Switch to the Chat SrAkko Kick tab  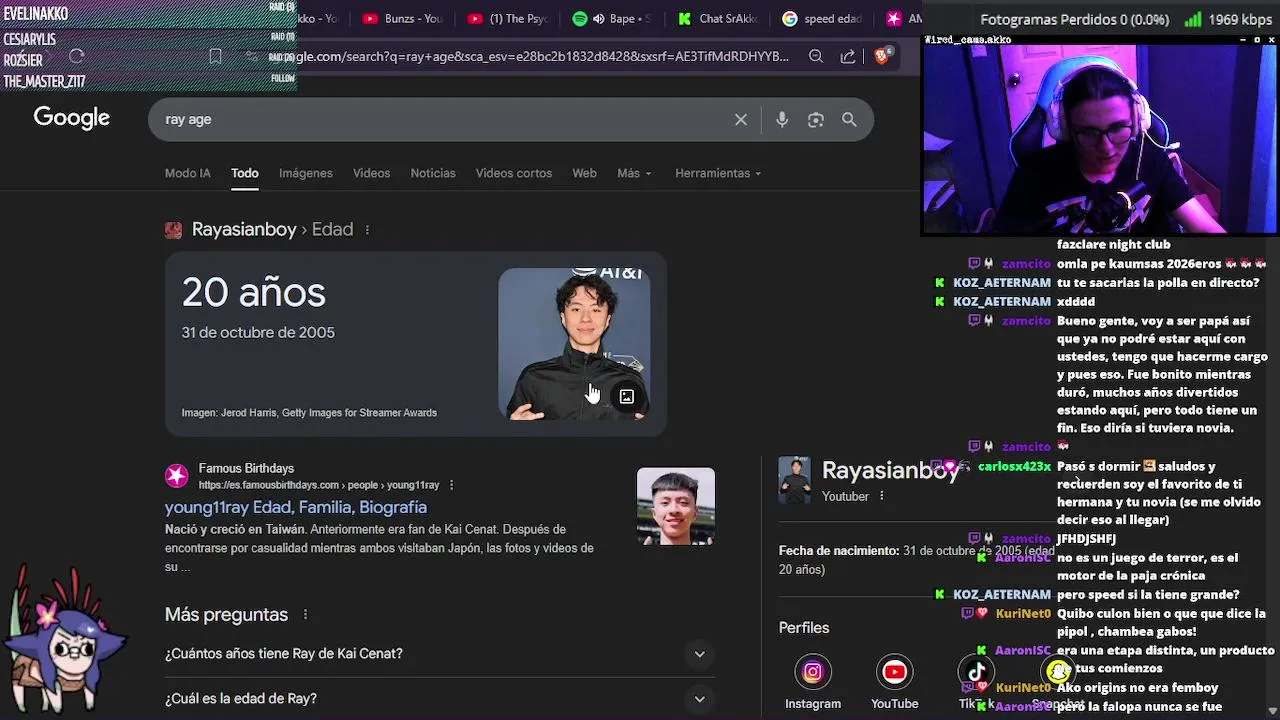(x=718, y=19)
